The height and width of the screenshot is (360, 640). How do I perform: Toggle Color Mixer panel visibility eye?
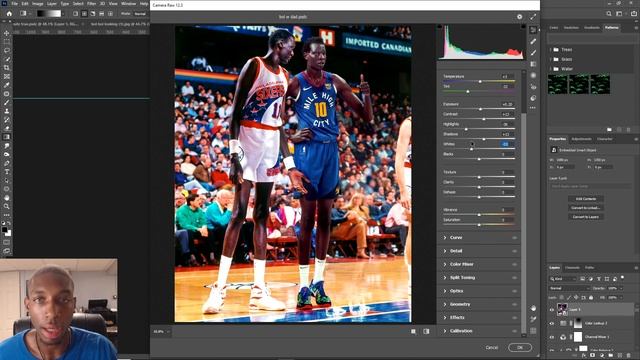(514, 264)
